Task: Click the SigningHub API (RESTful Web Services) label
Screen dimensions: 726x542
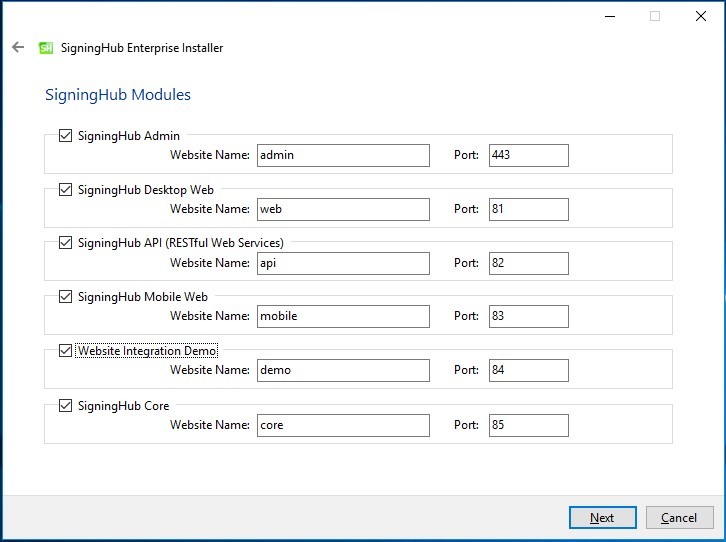Action: (x=181, y=243)
